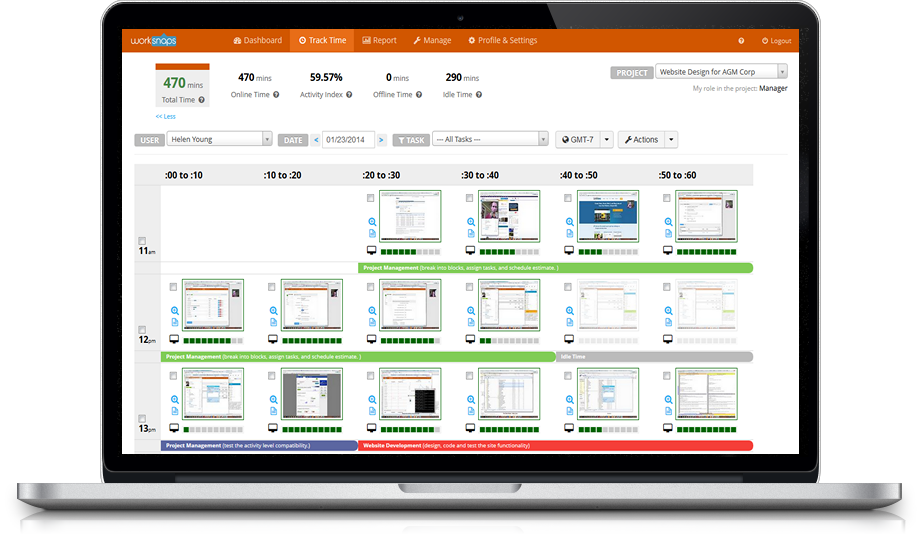Image resolution: width=919 pixels, height=534 pixels.
Task: Switch to the Report tab
Action: coord(379,41)
